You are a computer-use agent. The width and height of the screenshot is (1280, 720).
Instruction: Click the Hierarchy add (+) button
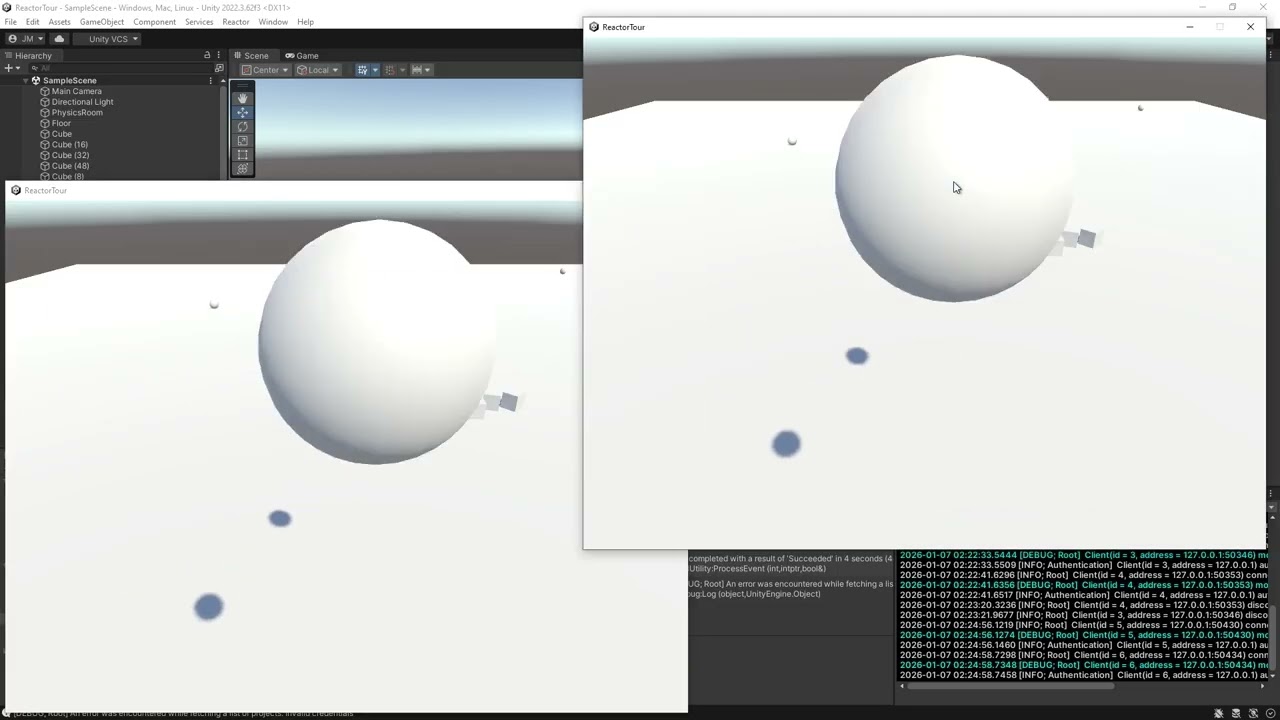[9, 68]
